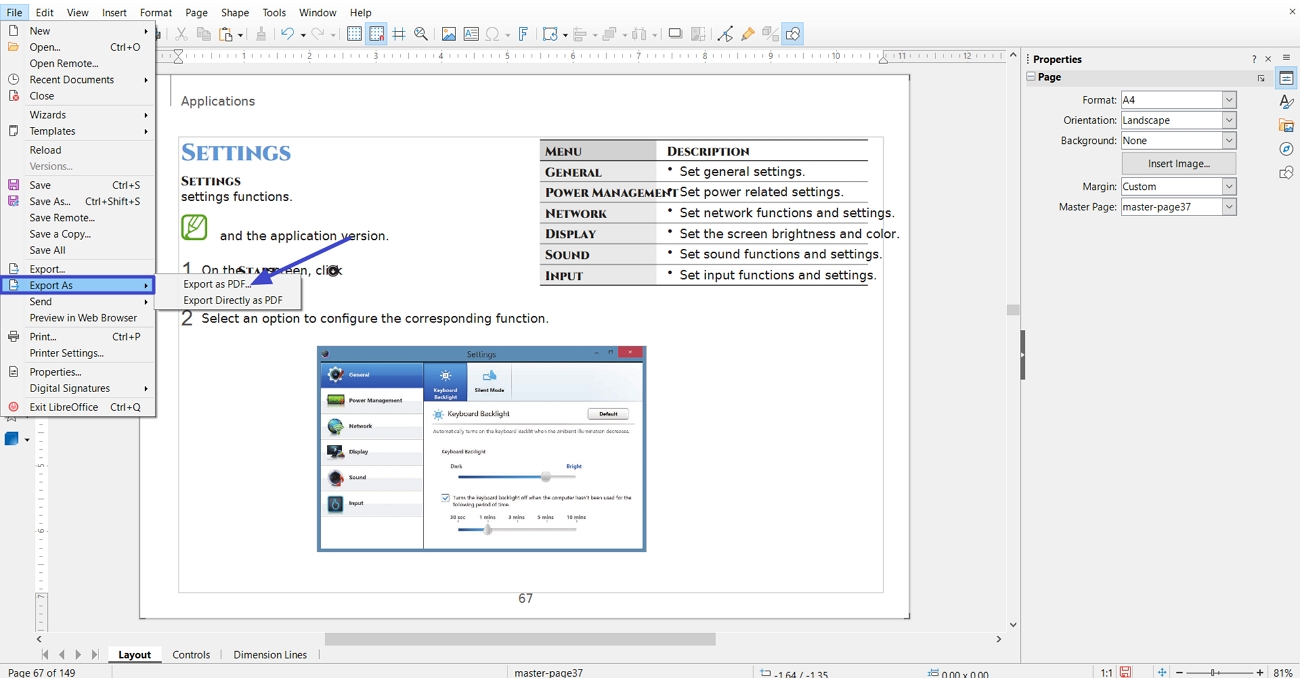Open Recent Documents submenu
Screen dimensions: 1300x678
click(x=78, y=80)
